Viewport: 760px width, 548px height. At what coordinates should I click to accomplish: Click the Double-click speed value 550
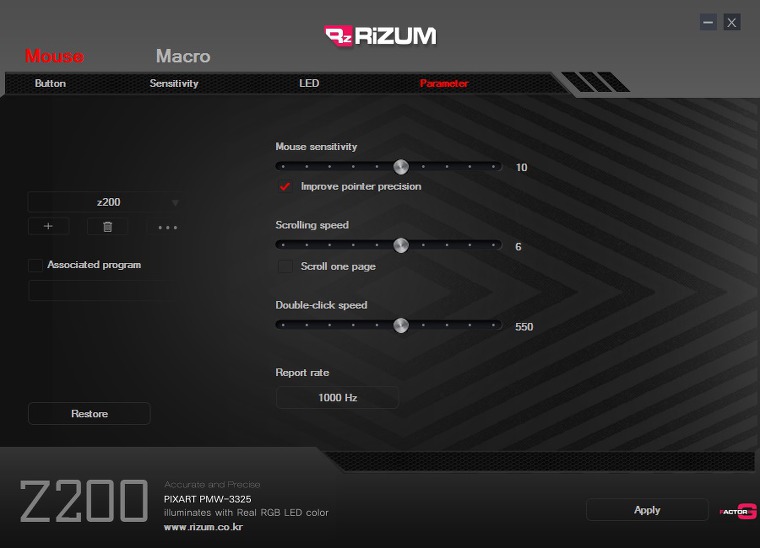pyautogui.click(x=524, y=327)
